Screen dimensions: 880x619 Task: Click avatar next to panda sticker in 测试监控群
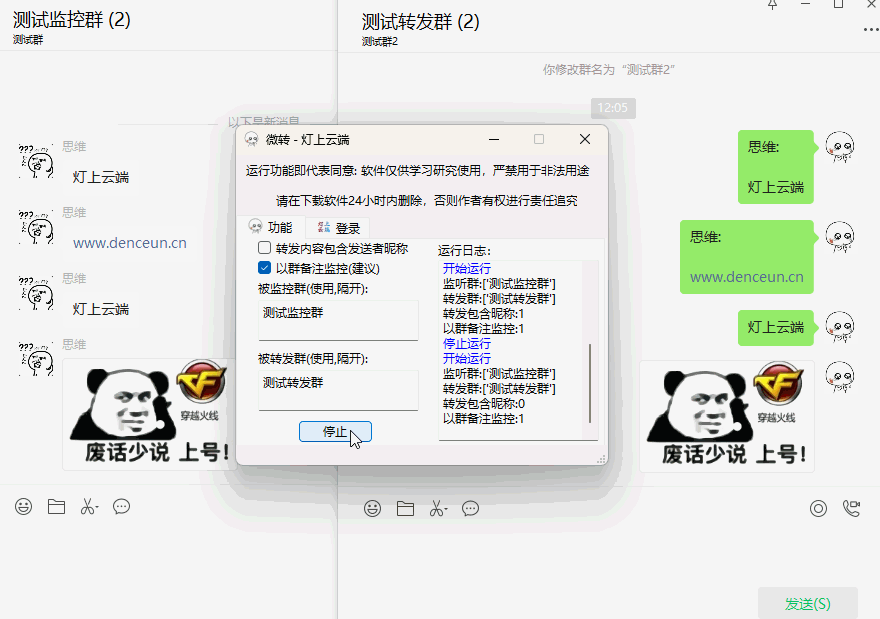point(36,360)
